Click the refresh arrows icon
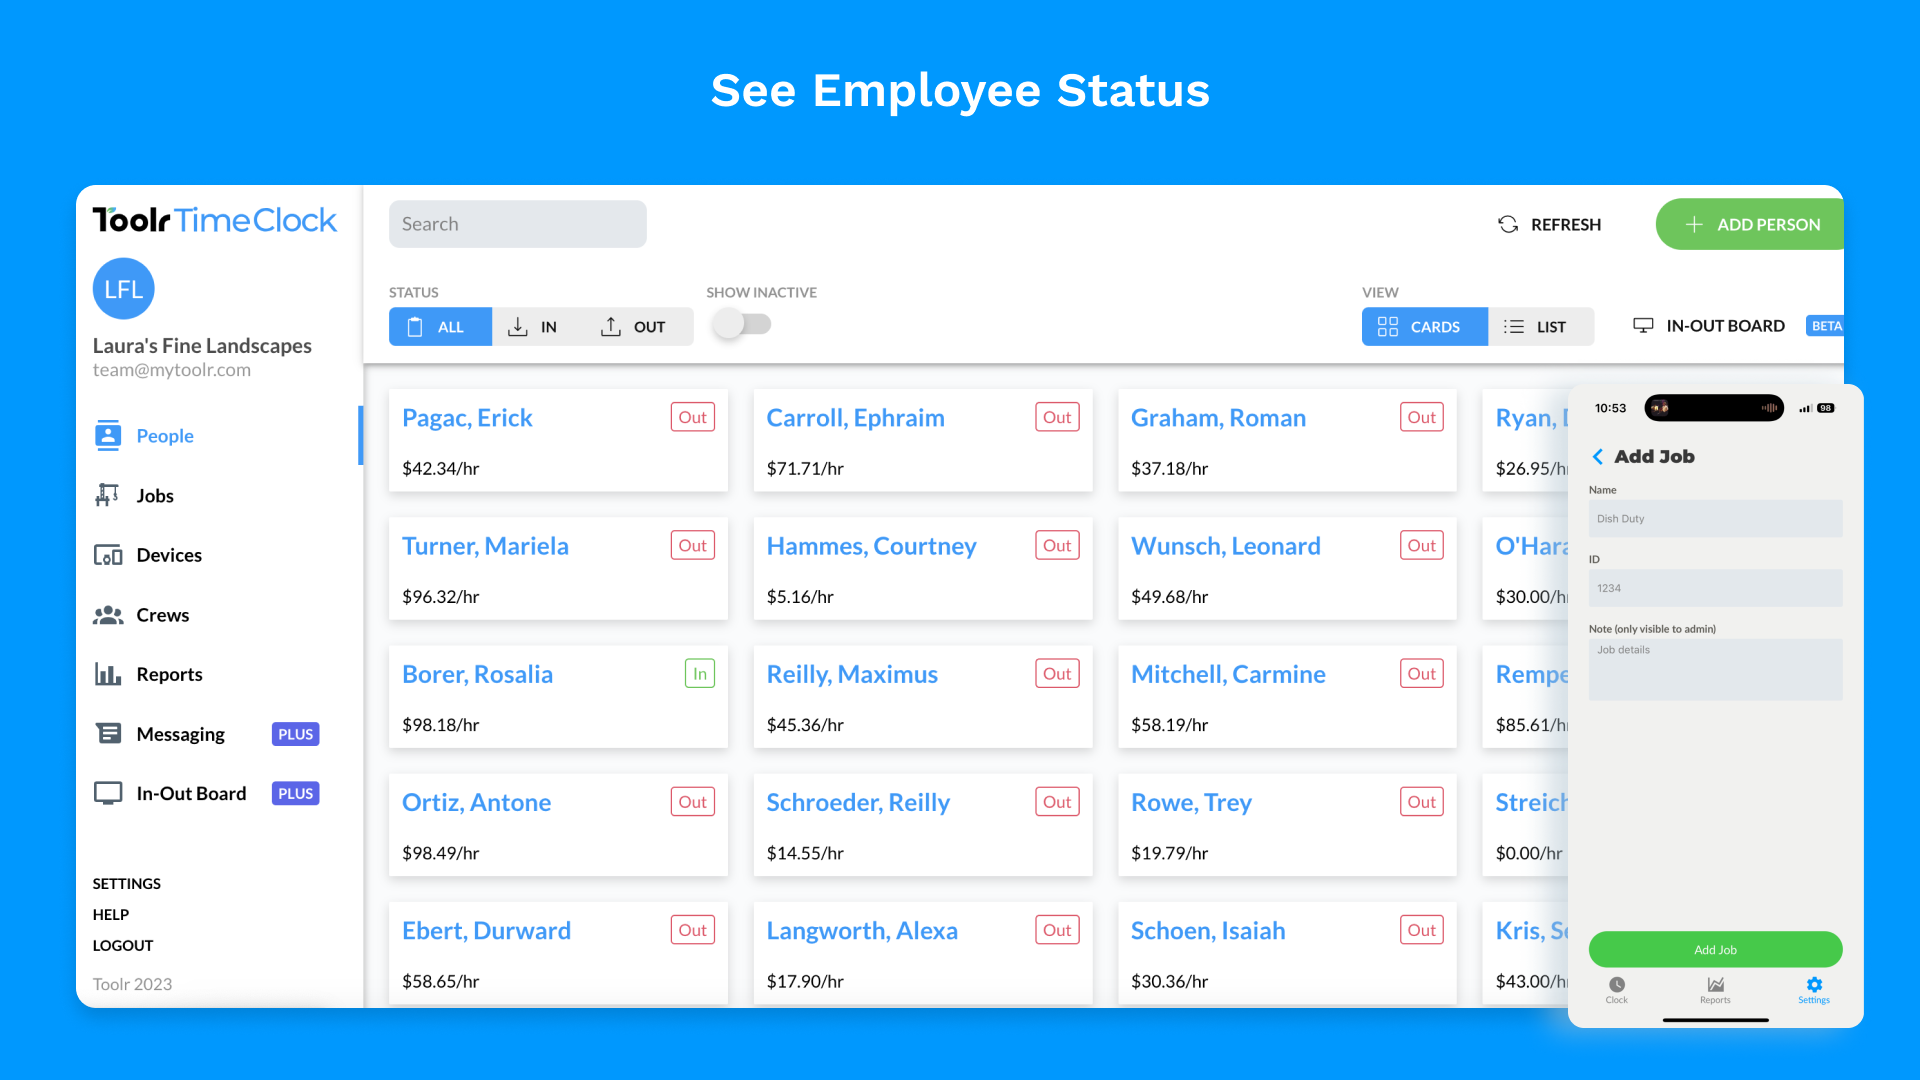The width and height of the screenshot is (1920, 1080). pos(1508,225)
